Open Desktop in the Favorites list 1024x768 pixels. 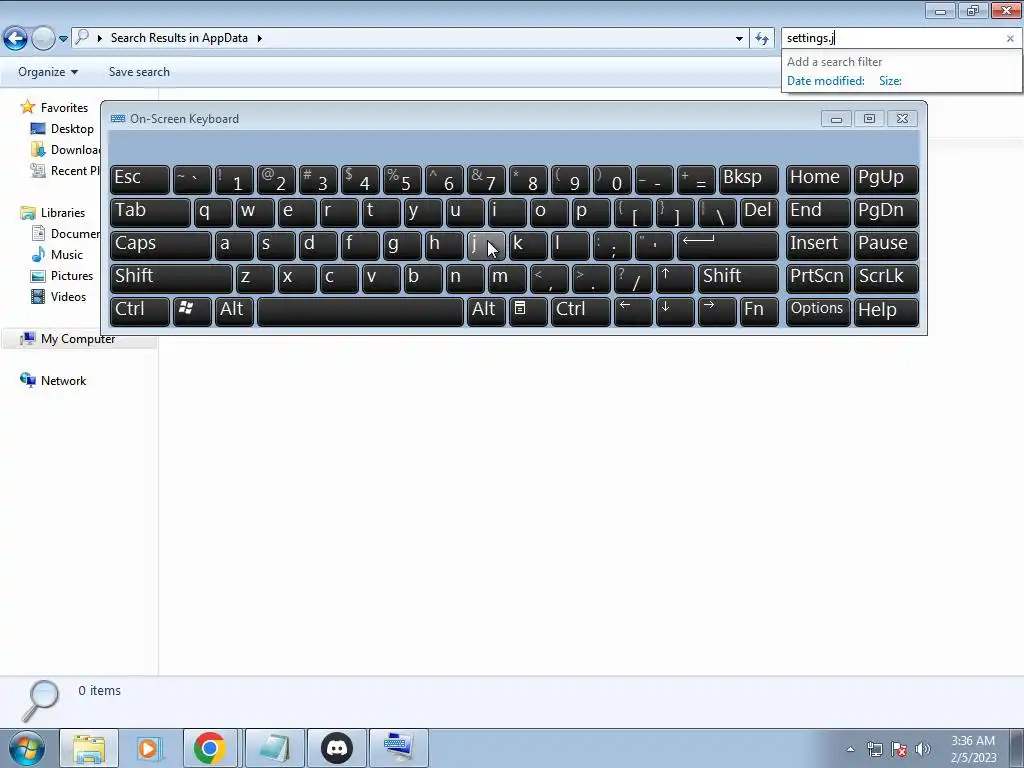point(63,129)
